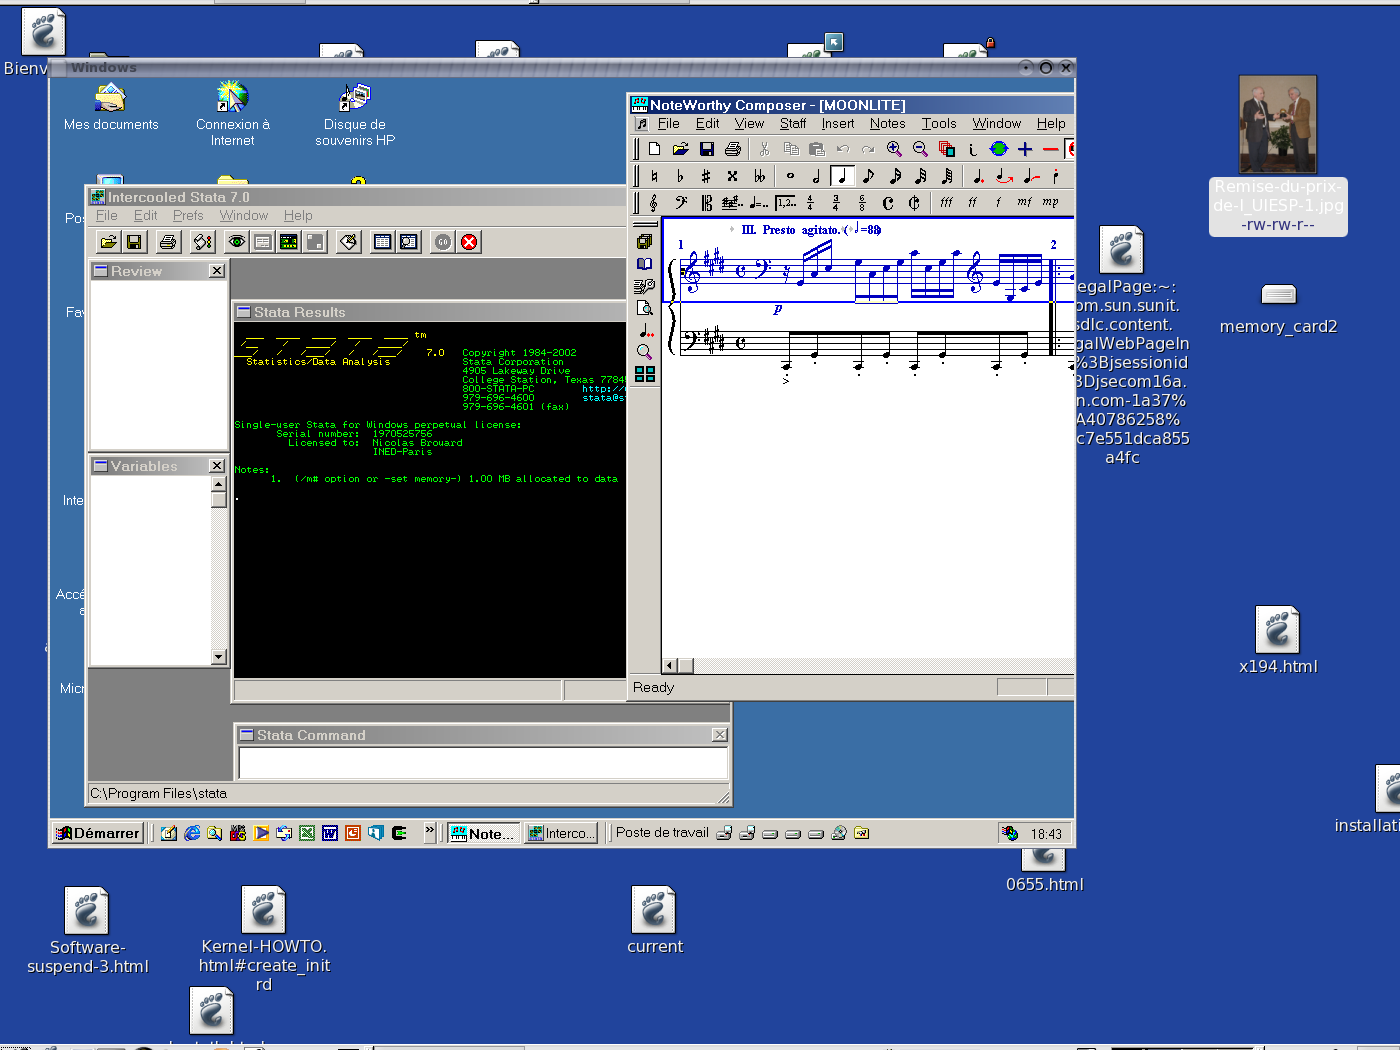
Task: Toggle the sharp accidental tool
Action: pos(706,176)
